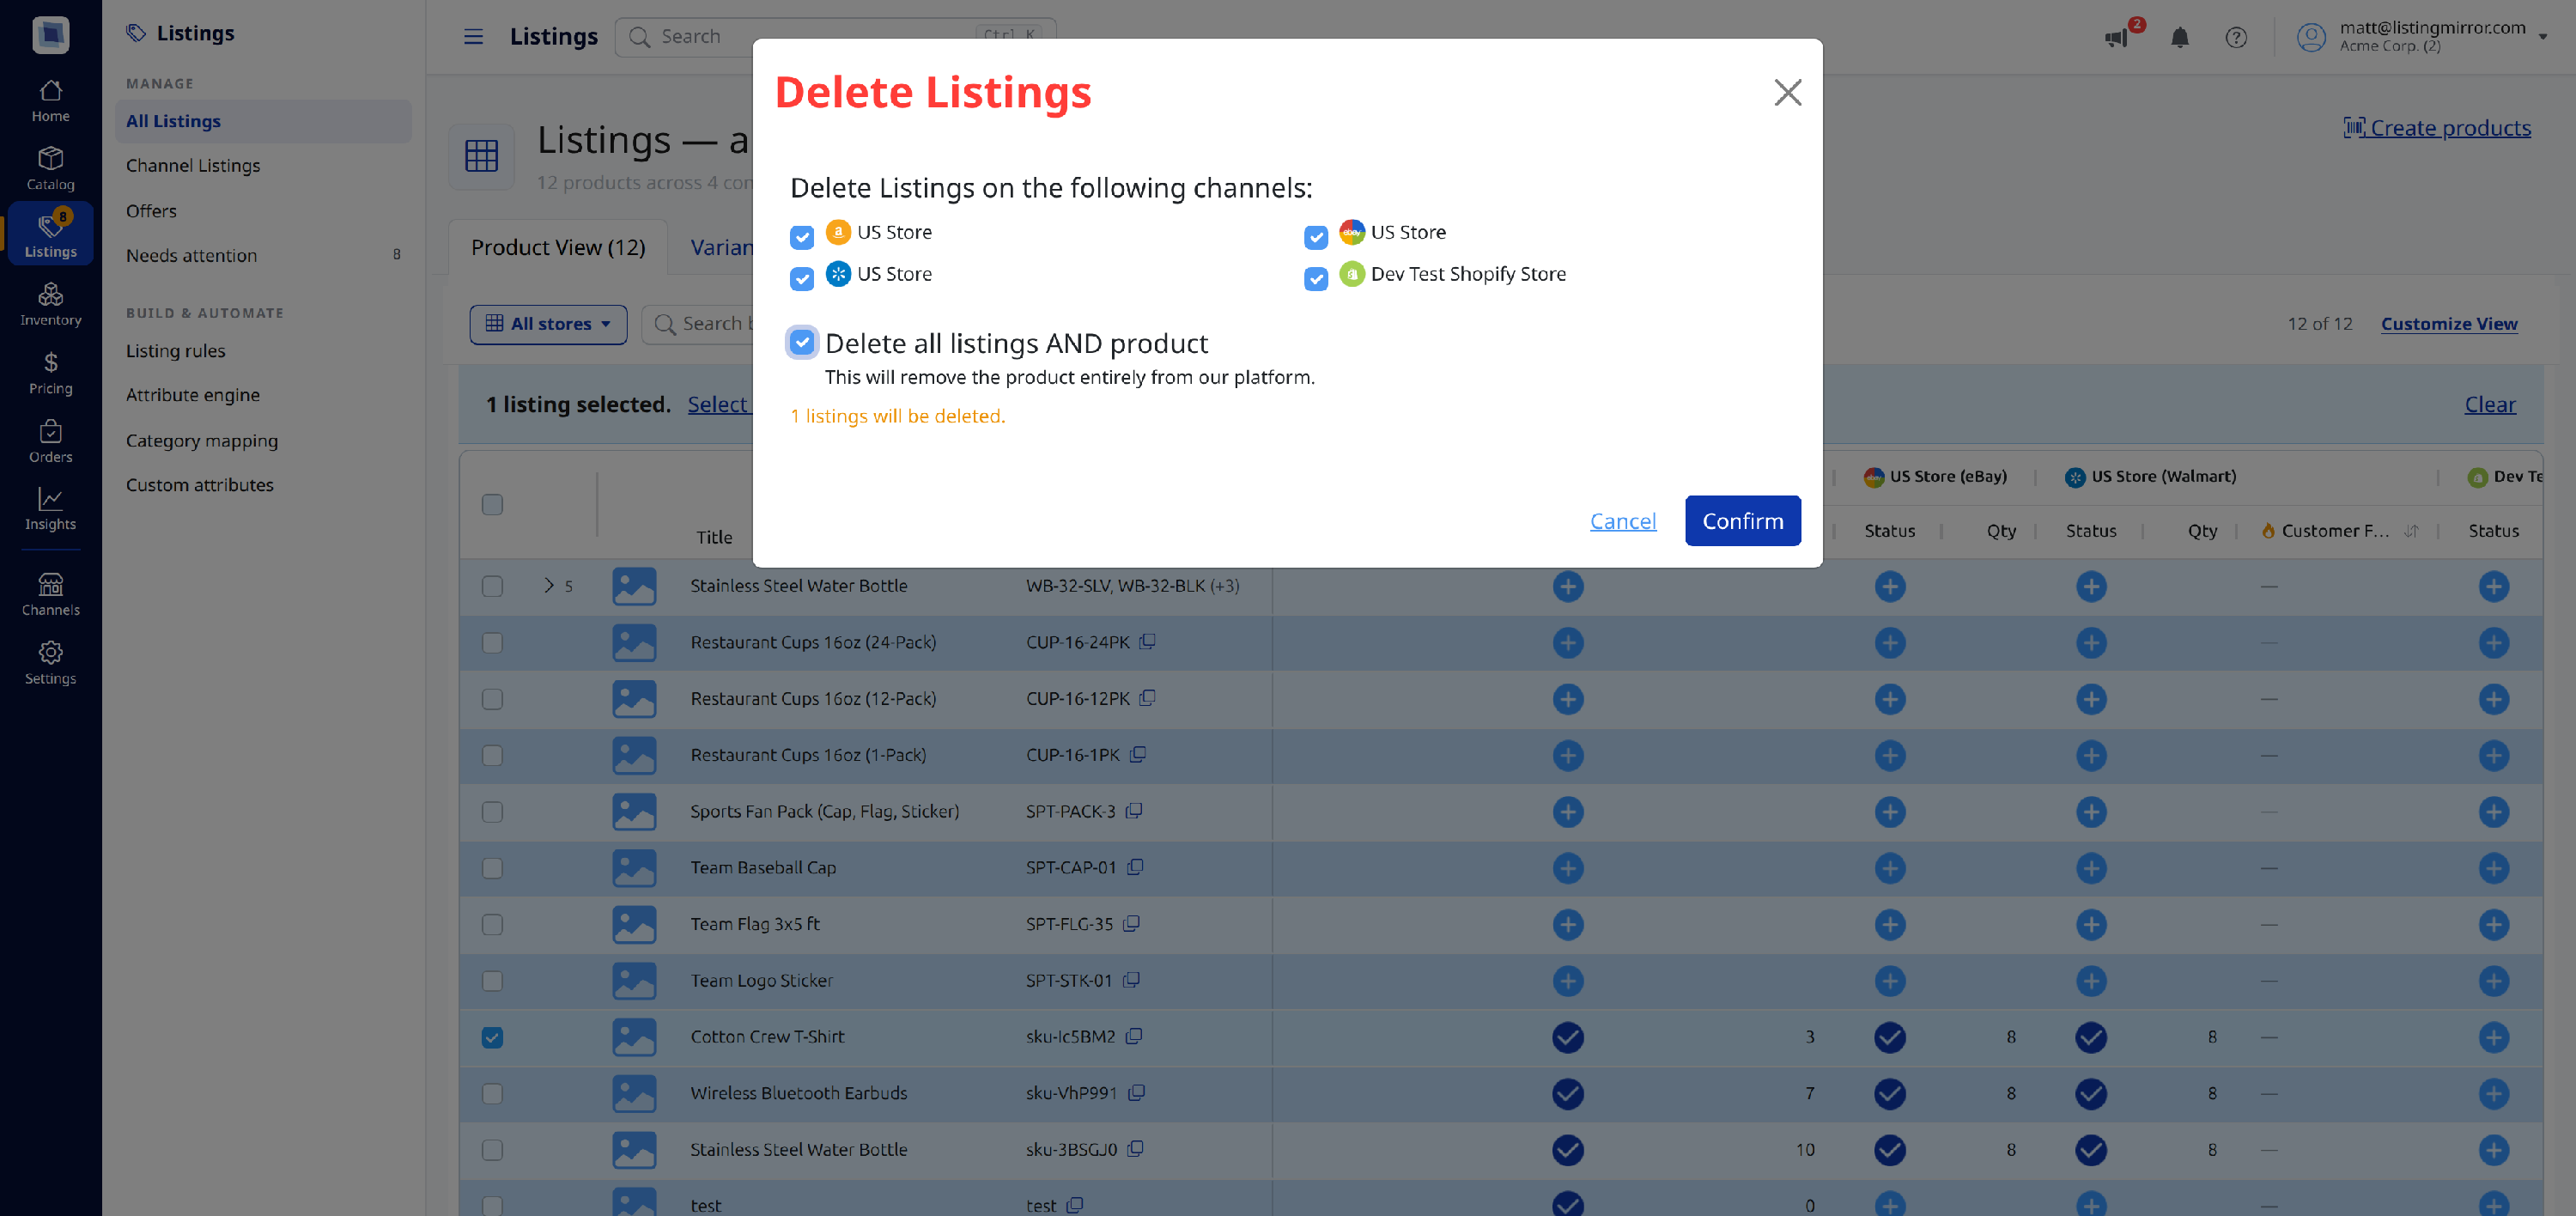Open the help question mark icon
Viewport: 2576px width, 1216px height.
[x=2236, y=38]
